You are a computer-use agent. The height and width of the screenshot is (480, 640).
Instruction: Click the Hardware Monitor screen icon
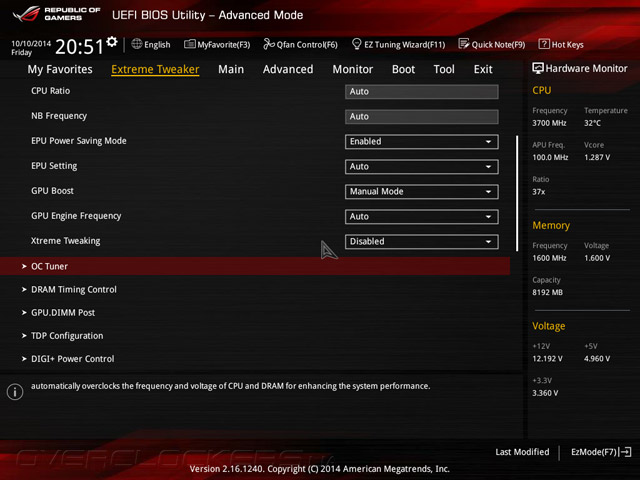point(538,69)
